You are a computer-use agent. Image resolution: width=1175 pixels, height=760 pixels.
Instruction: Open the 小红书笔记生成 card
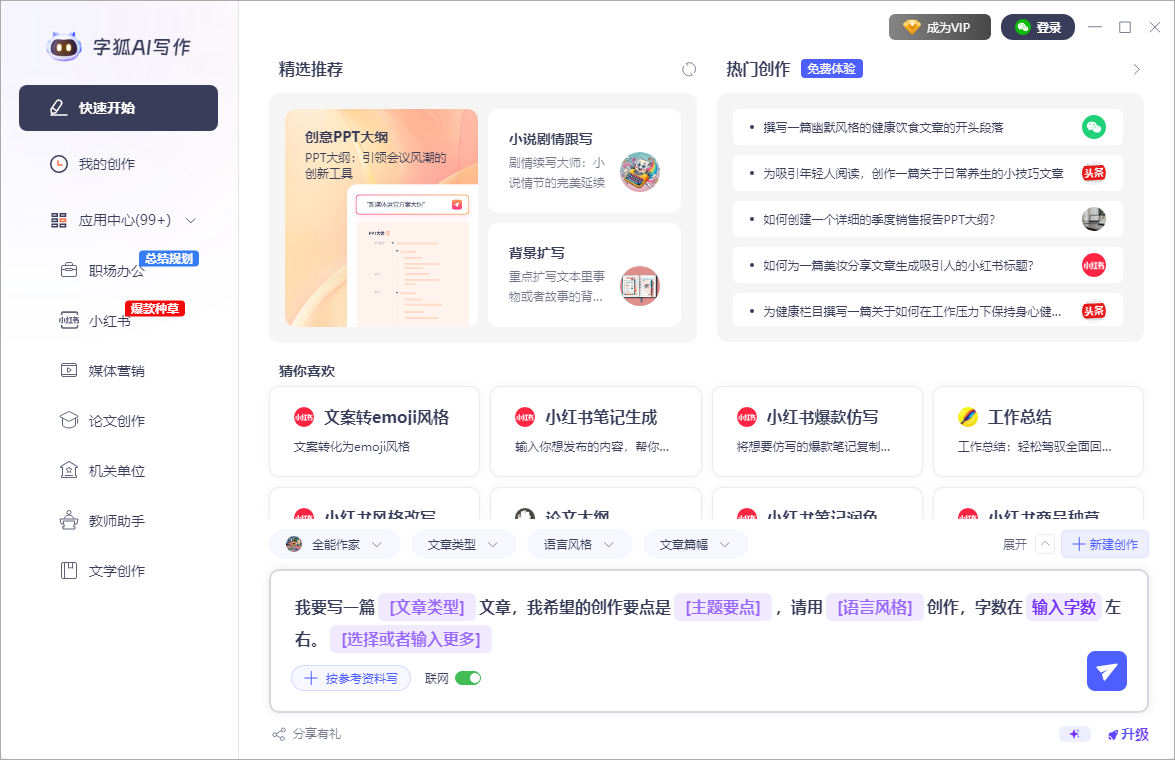[596, 431]
